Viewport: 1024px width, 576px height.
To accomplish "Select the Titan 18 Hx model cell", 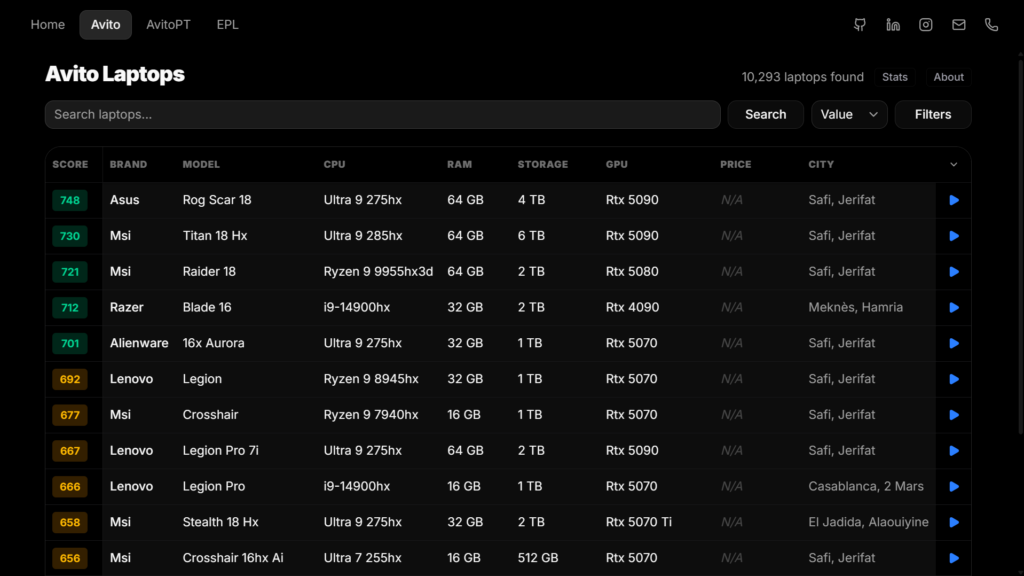I will [215, 236].
